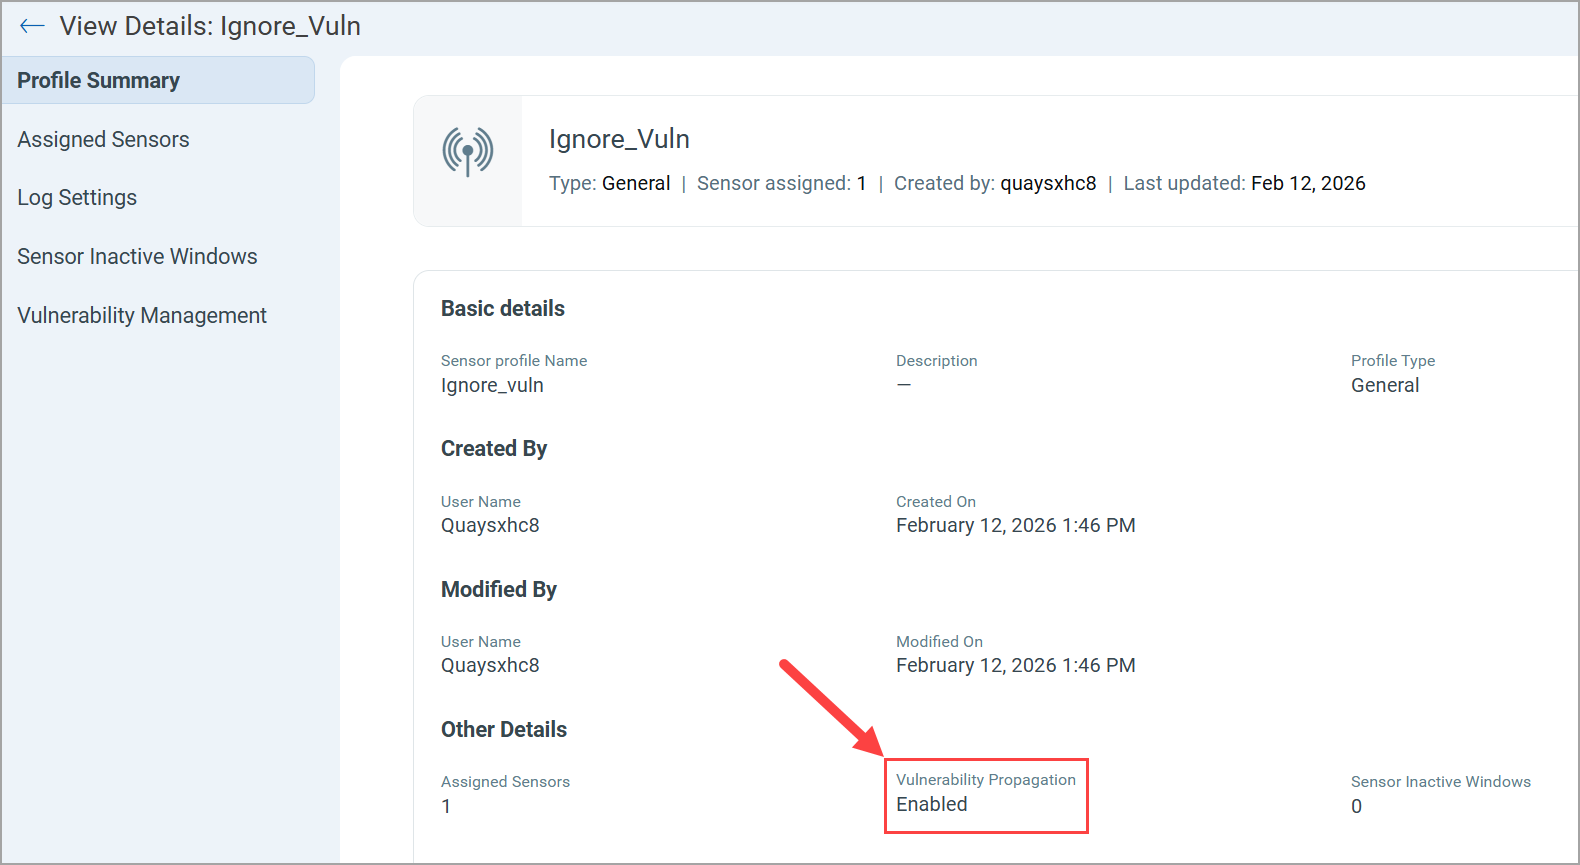
Task: Switch to the Log Settings tab
Action: tap(77, 198)
